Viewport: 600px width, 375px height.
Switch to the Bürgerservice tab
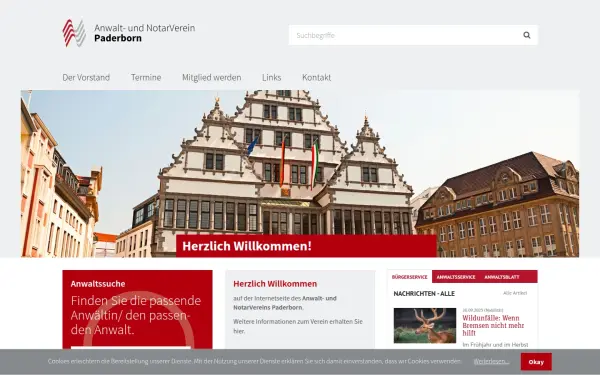409,277
